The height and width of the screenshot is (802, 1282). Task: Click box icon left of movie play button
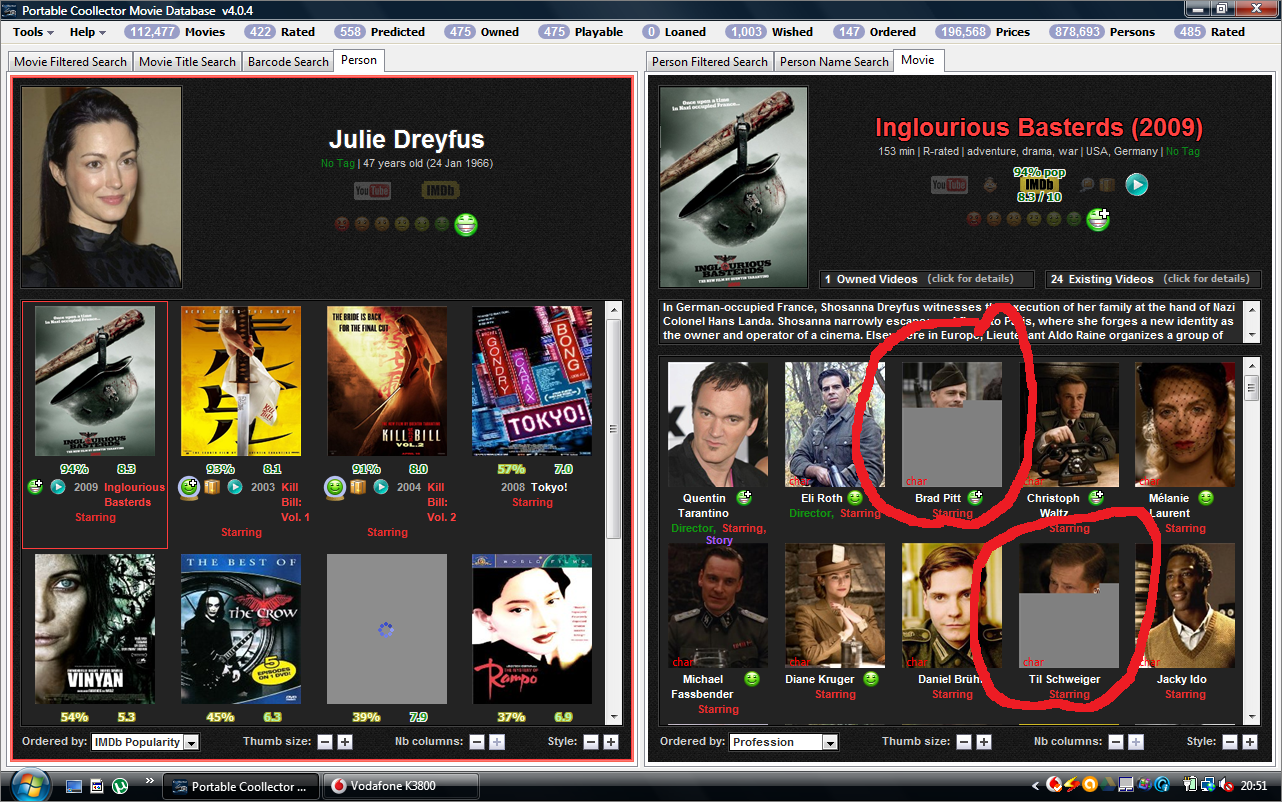point(1107,185)
